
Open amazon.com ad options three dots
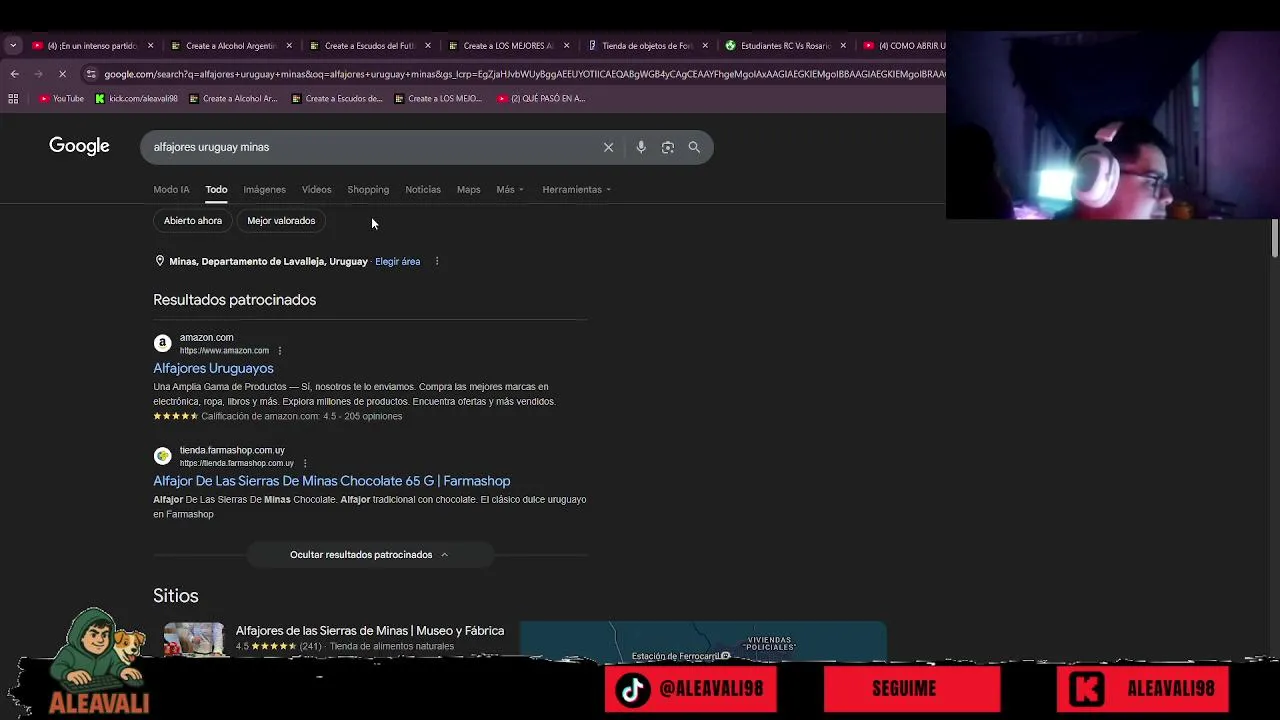pyautogui.click(x=280, y=351)
